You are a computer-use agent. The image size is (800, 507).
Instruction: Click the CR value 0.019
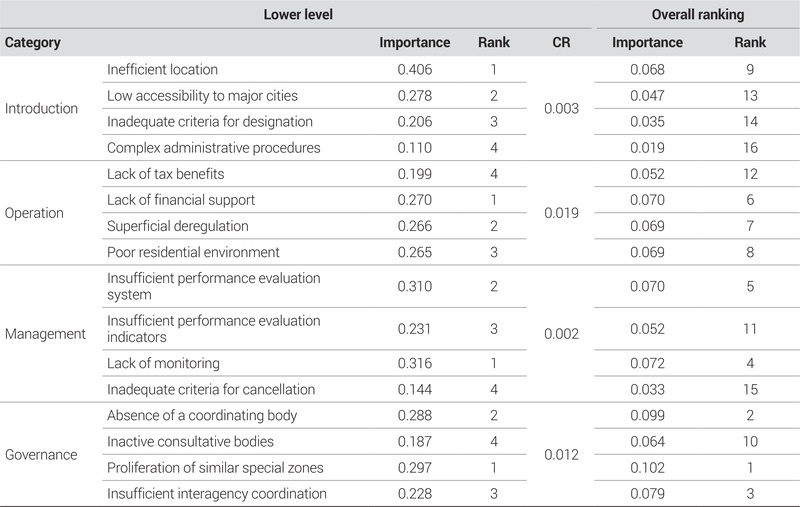561,213
